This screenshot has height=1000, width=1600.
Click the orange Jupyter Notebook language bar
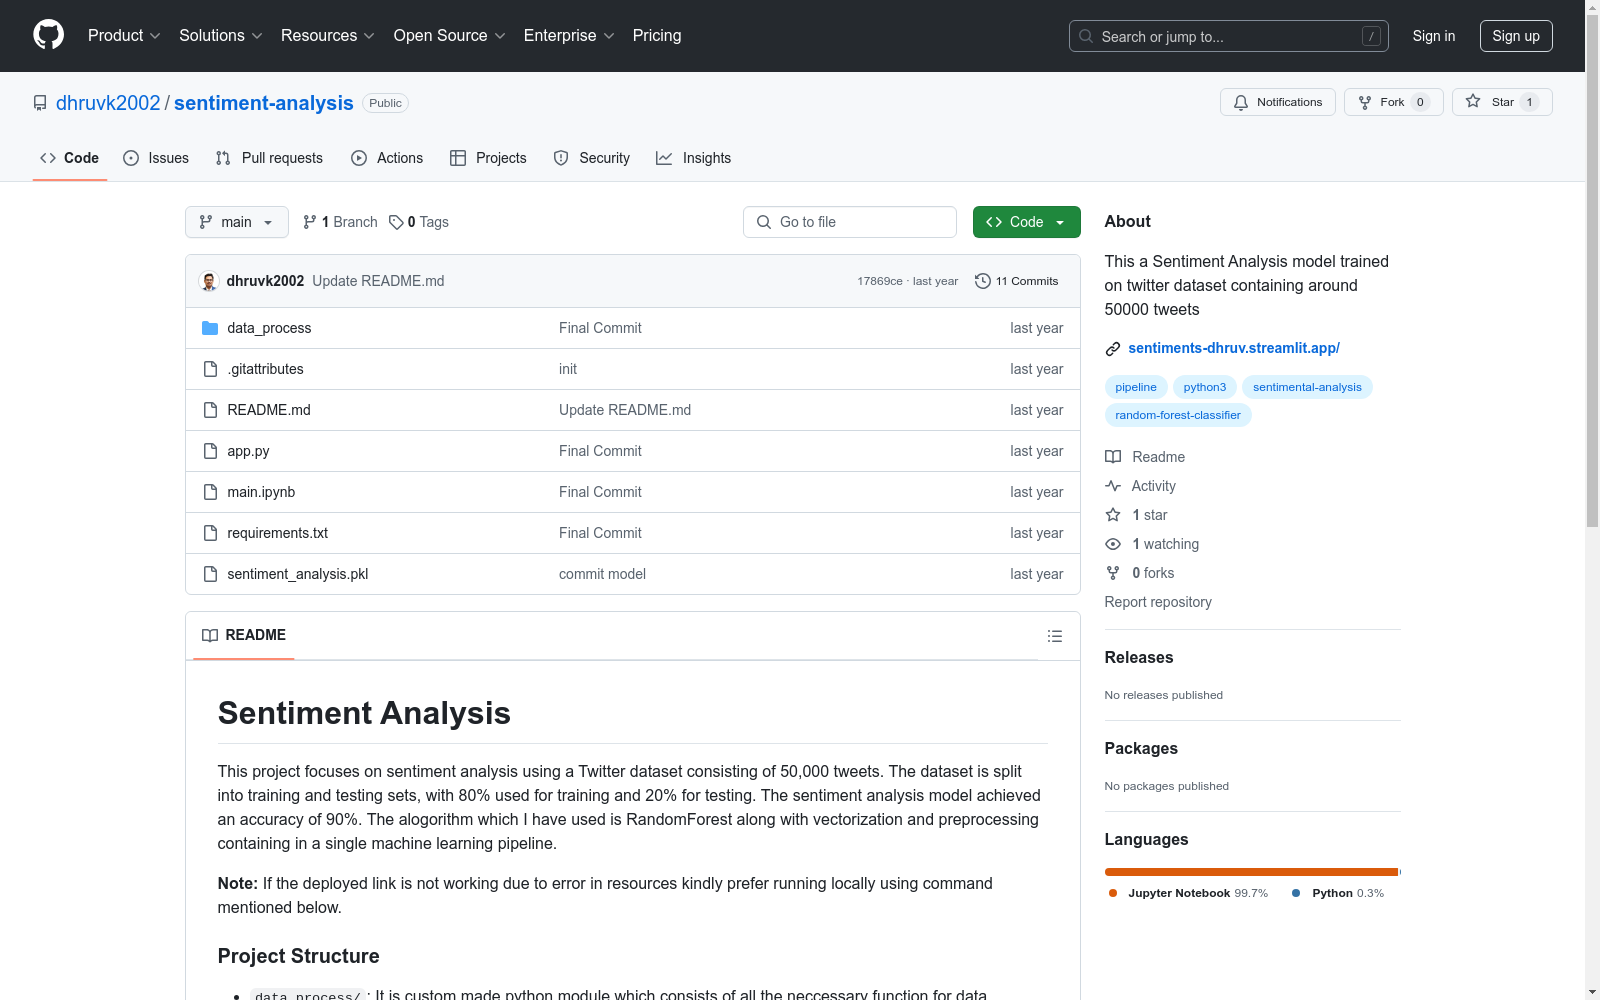[x=1251, y=872]
